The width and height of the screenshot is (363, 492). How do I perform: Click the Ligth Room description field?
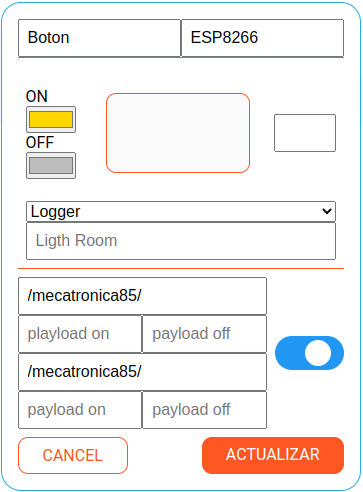point(181,241)
